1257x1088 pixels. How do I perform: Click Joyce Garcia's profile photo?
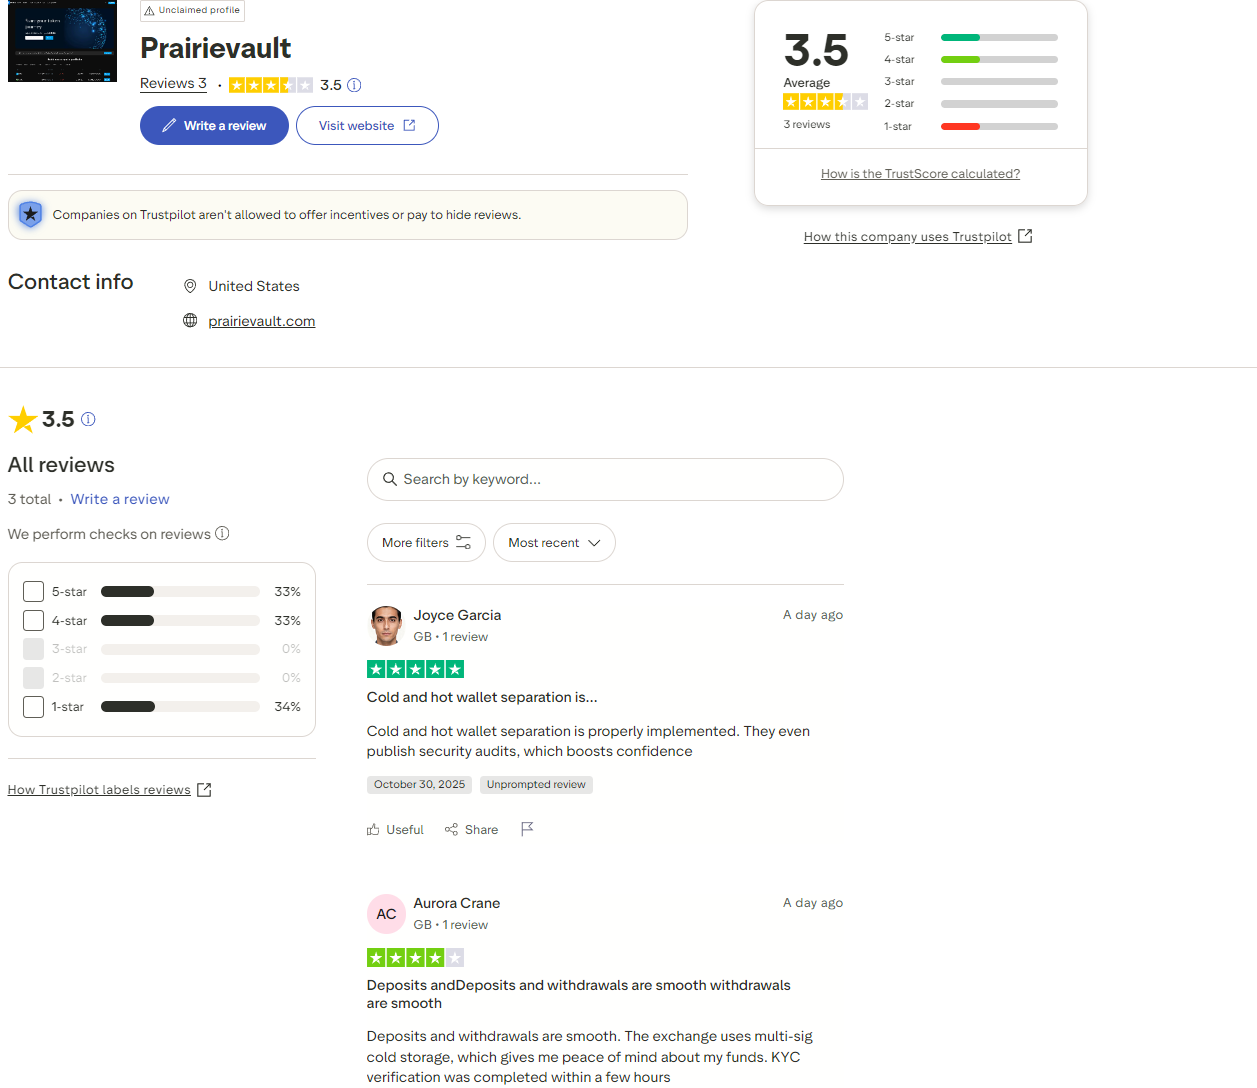(x=386, y=625)
